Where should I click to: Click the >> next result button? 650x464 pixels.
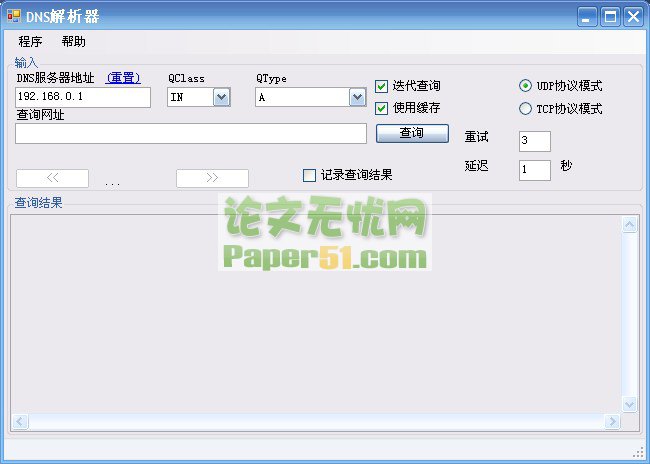click(212, 178)
